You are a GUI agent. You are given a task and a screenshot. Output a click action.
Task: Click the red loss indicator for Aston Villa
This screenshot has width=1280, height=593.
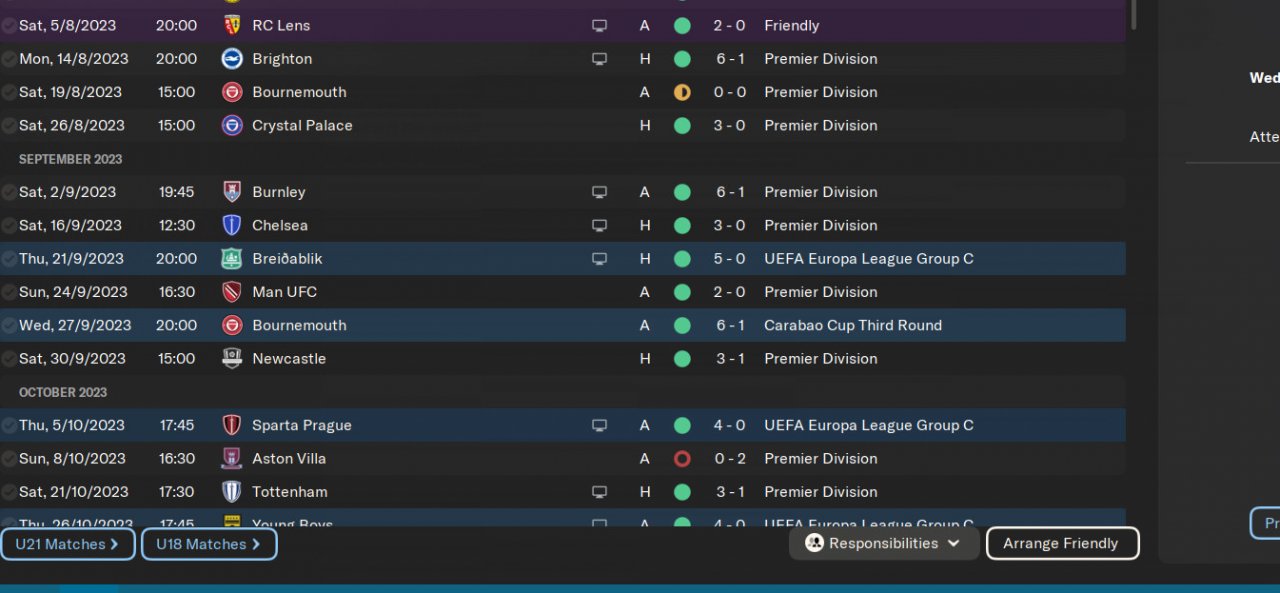click(682, 459)
